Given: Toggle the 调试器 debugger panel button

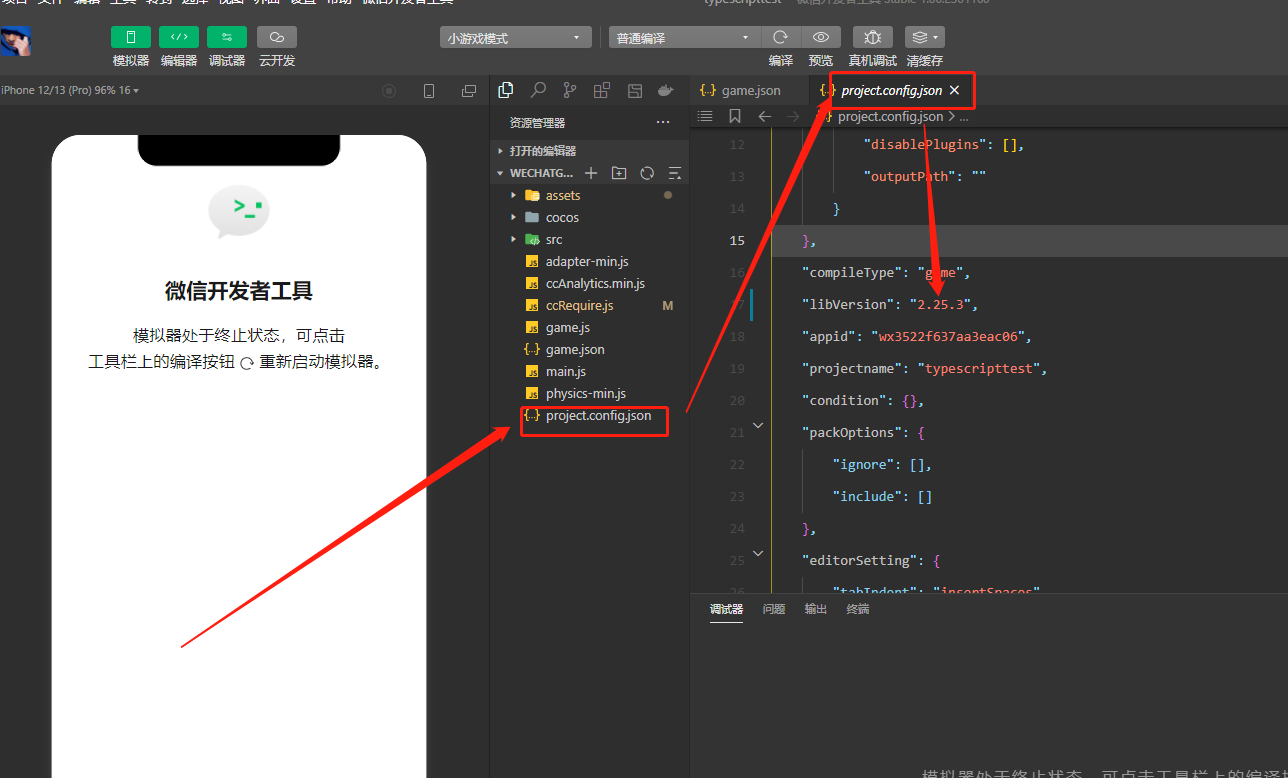Looking at the screenshot, I should point(226,37).
